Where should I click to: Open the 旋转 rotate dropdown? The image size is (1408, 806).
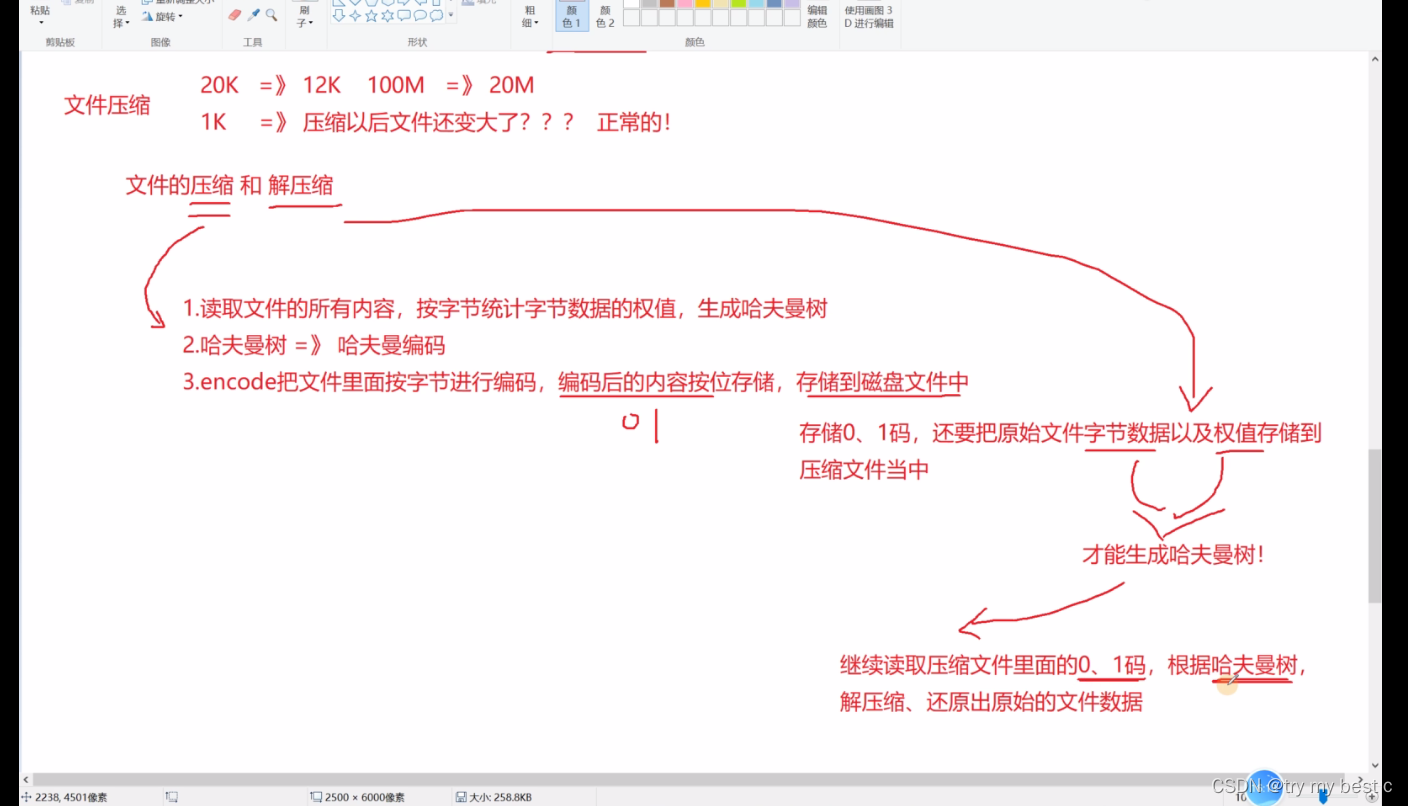tap(163, 17)
